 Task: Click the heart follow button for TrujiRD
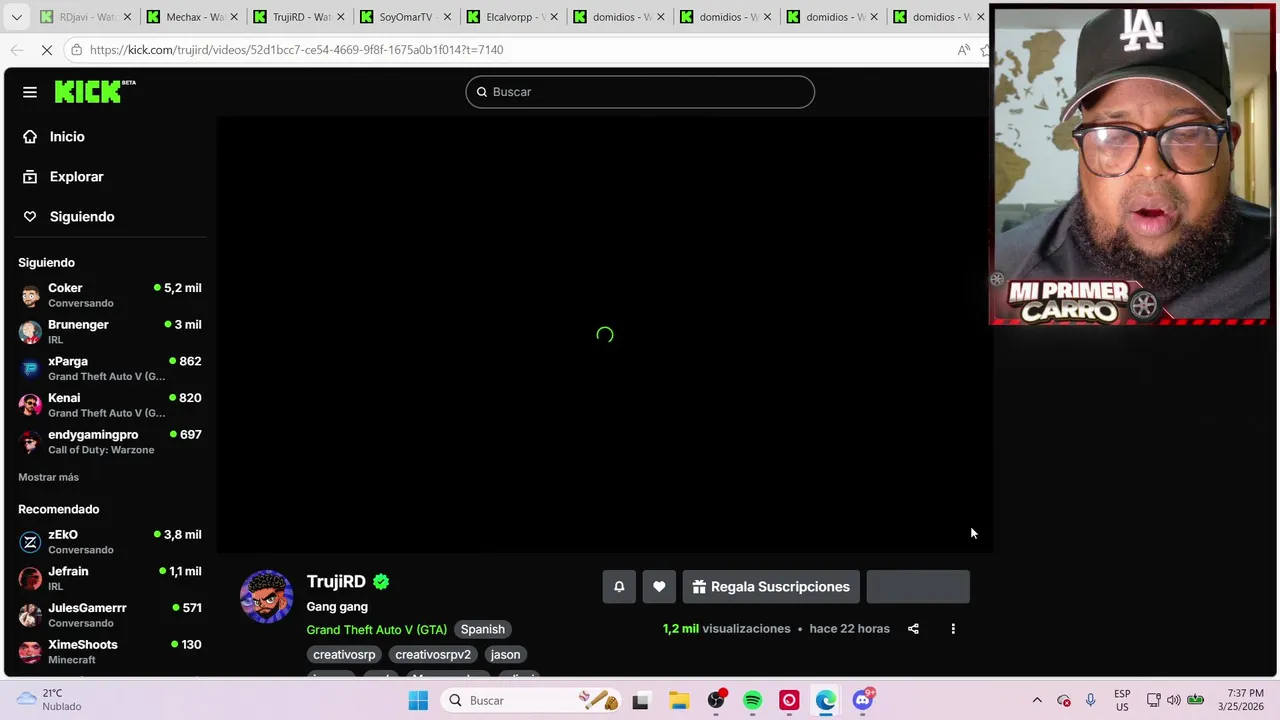coord(659,587)
